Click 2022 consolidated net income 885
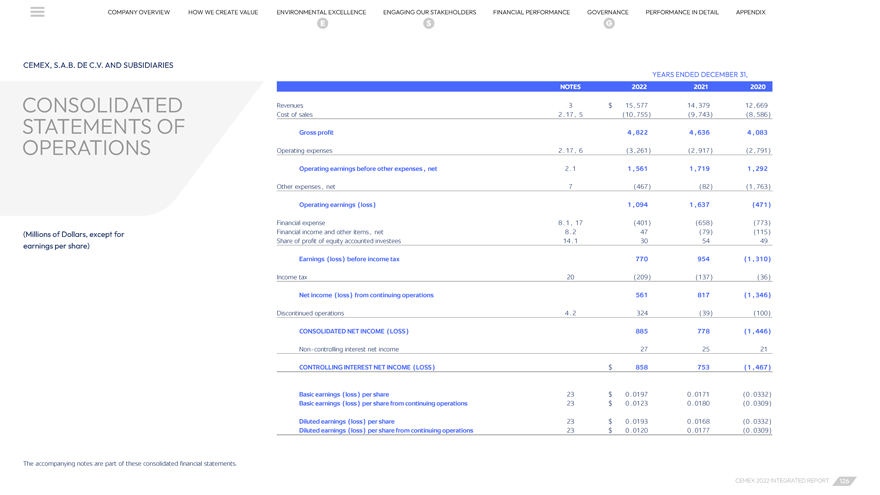Image resolution: width=880 pixels, height=495 pixels. point(641,331)
